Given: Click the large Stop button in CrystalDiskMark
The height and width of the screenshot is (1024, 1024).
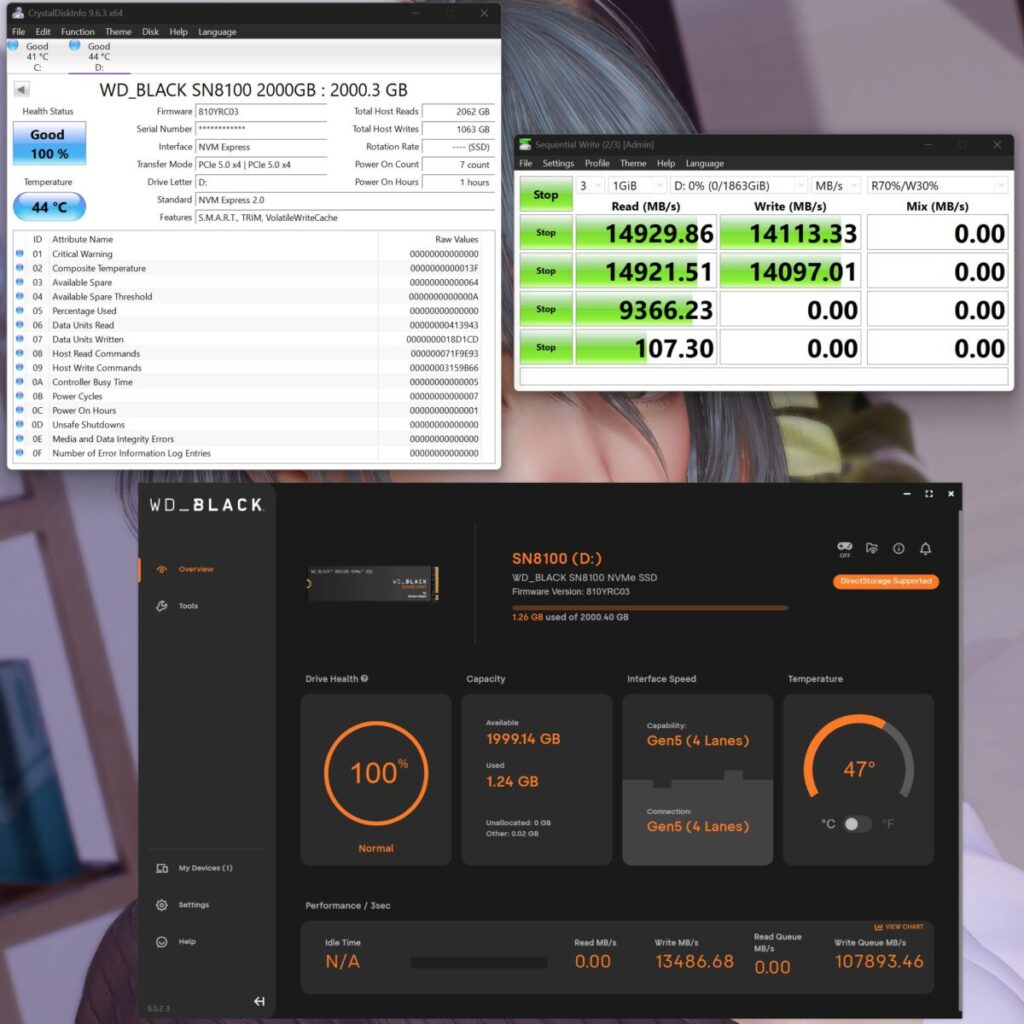Looking at the screenshot, I should [546, 194].
